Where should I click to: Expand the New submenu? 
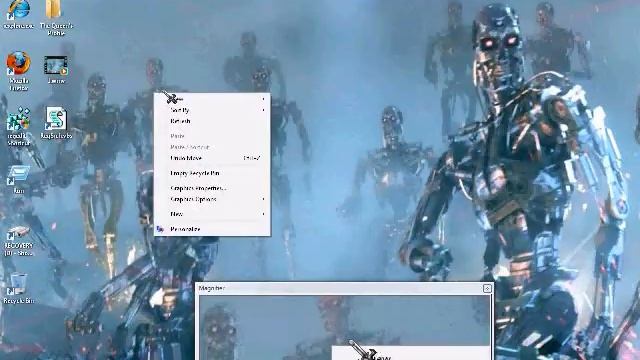point(212,214)
